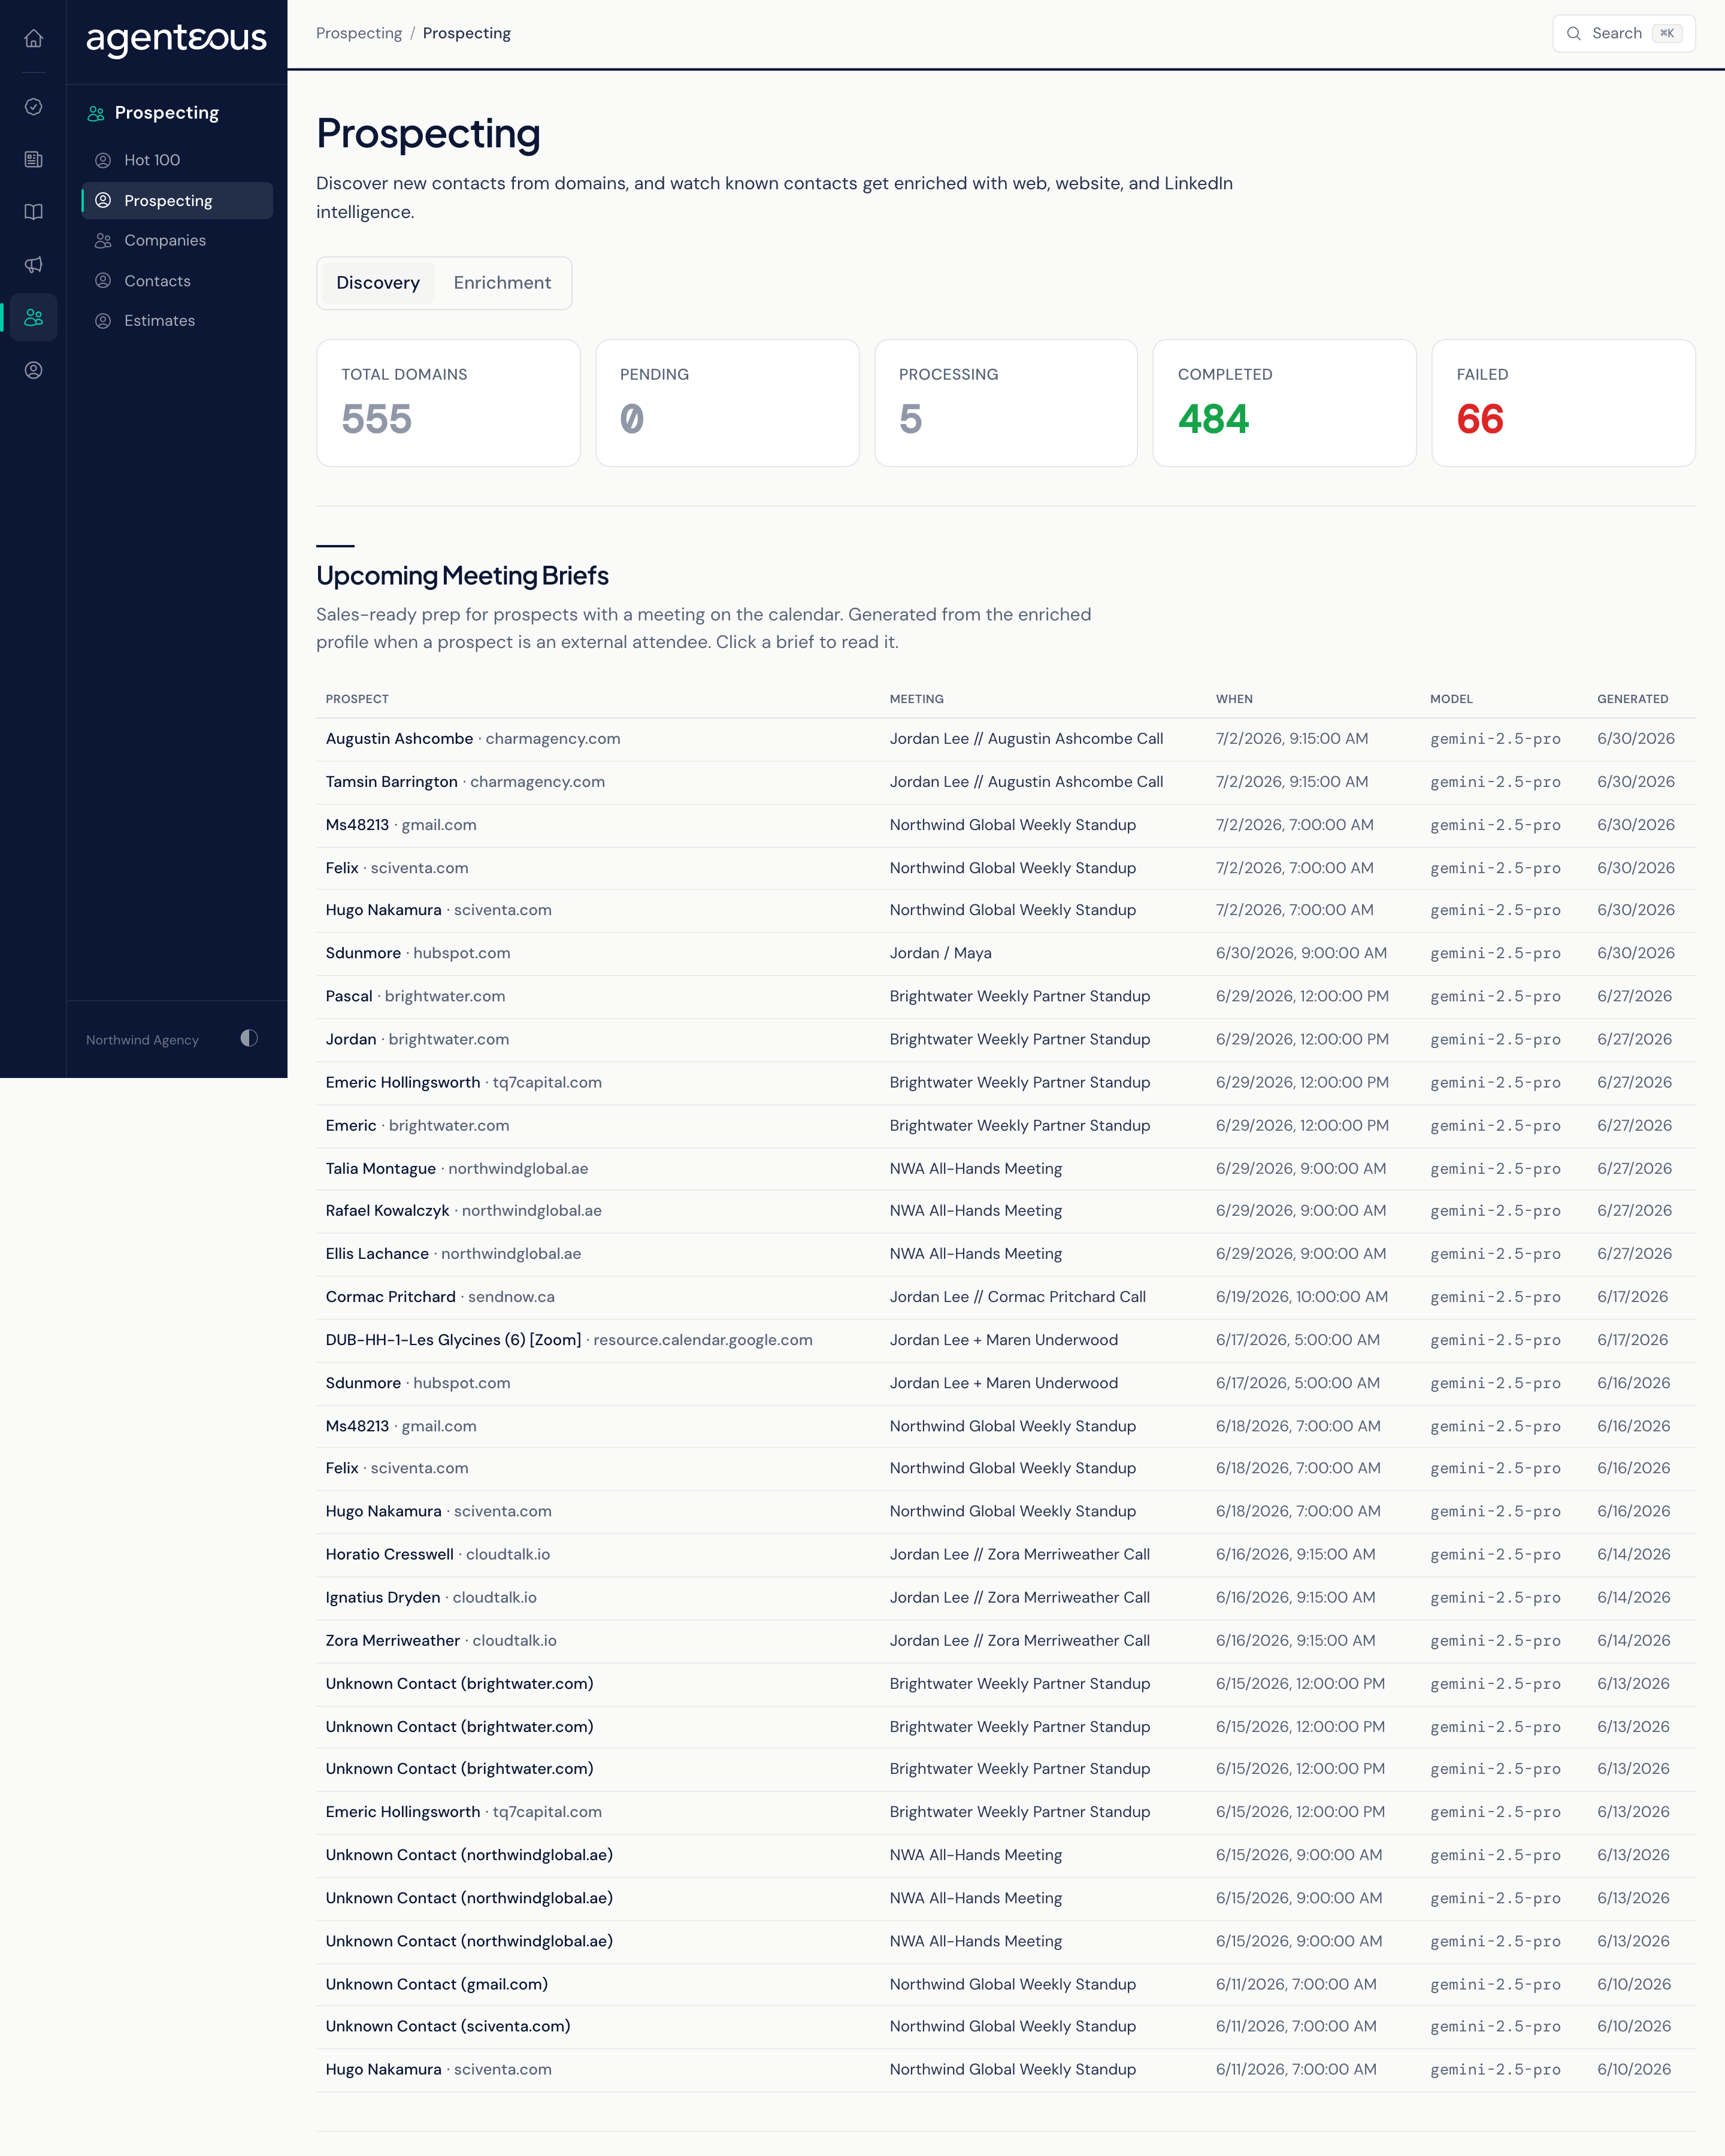Open Hot 100 in sidebar
The height and width of the screenshot is (2156, 1725).
(177, 160)
